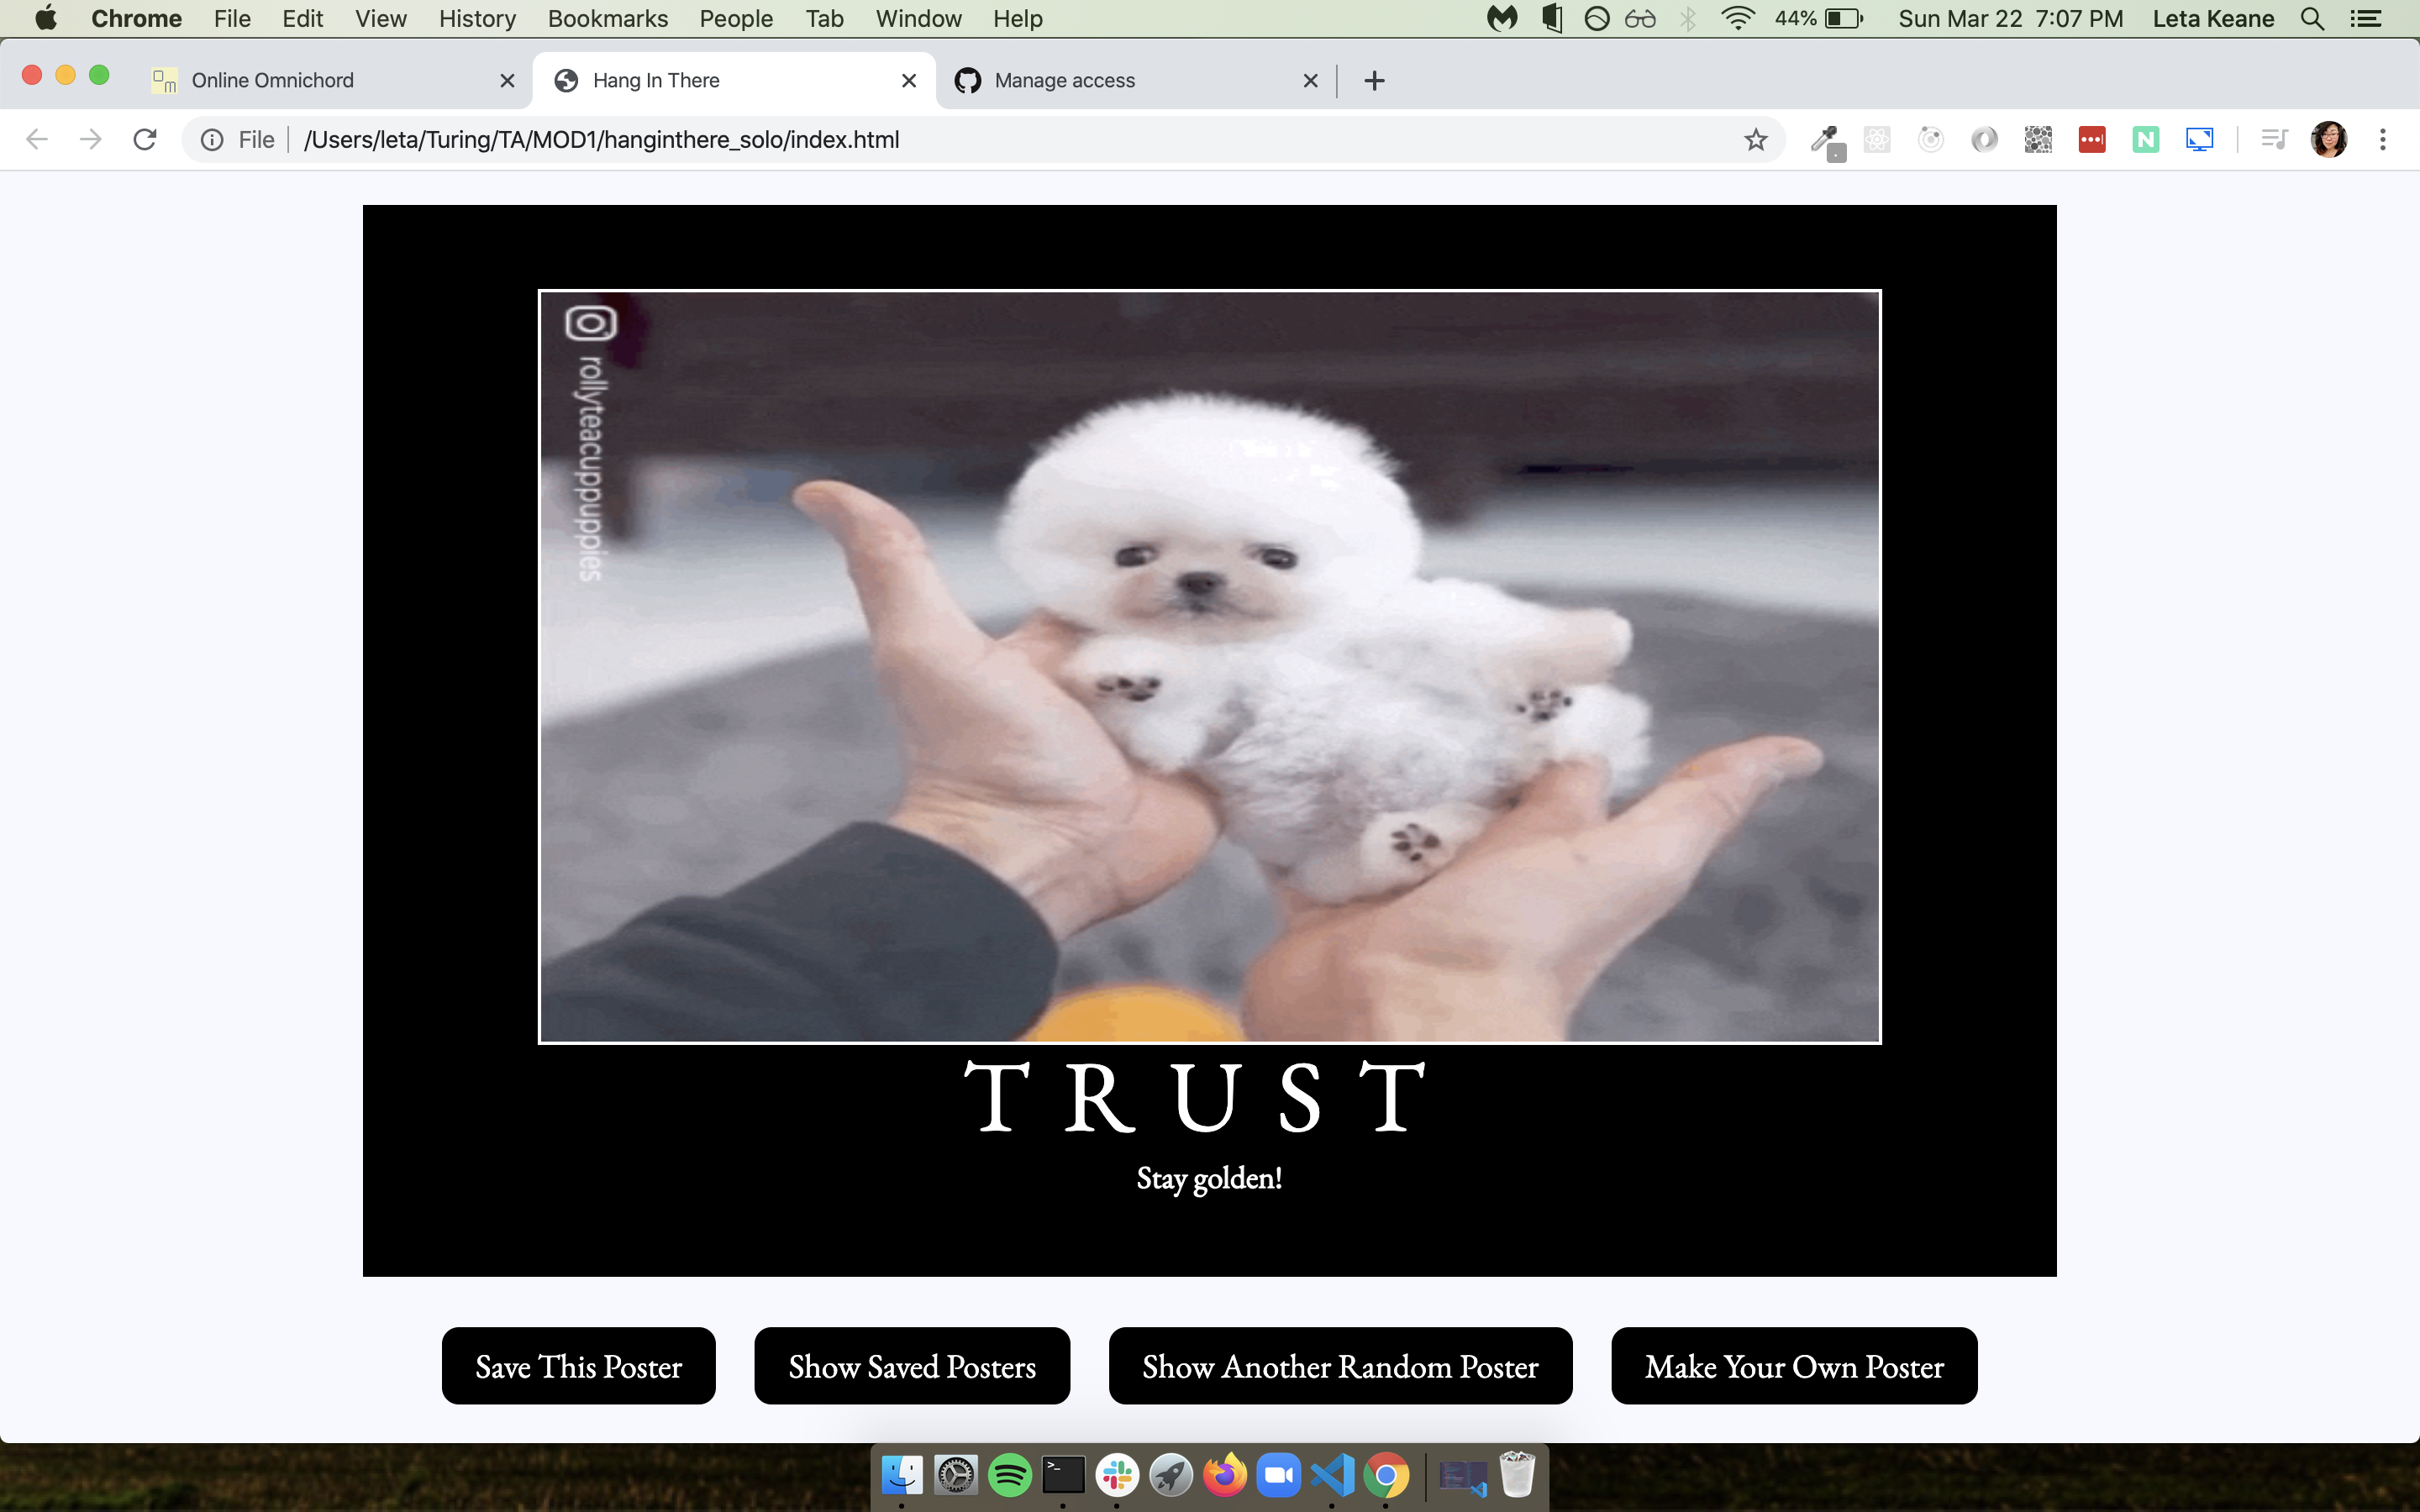Click the green N extension icon
The height and width of the screenshot is (1512, 2420).
(2145, 140)
